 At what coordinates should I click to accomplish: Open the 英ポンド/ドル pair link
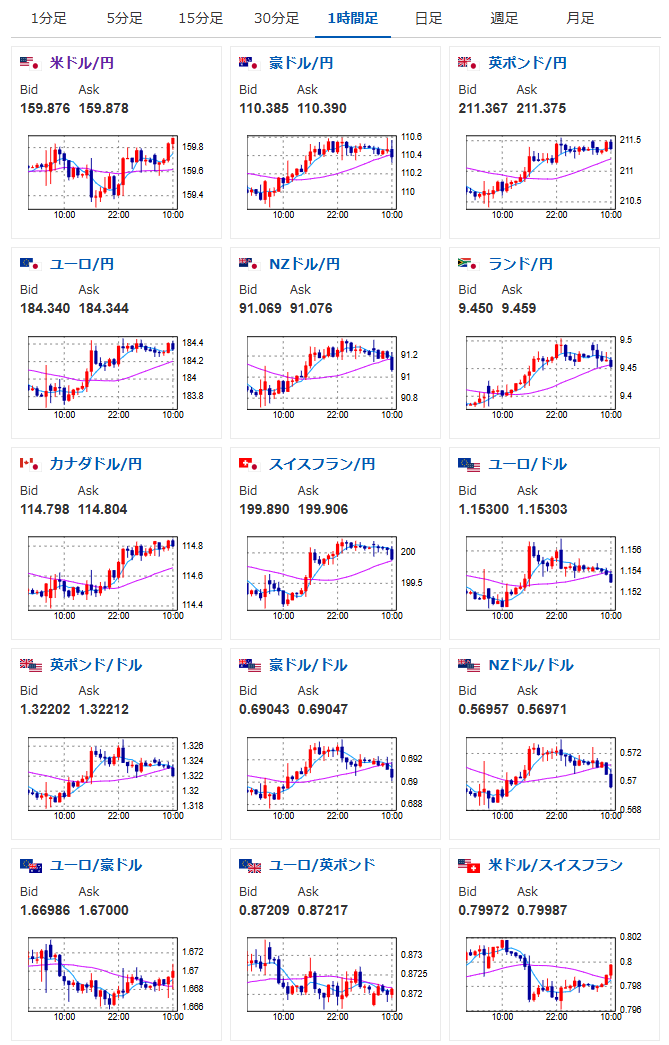[x=95, y=664]
